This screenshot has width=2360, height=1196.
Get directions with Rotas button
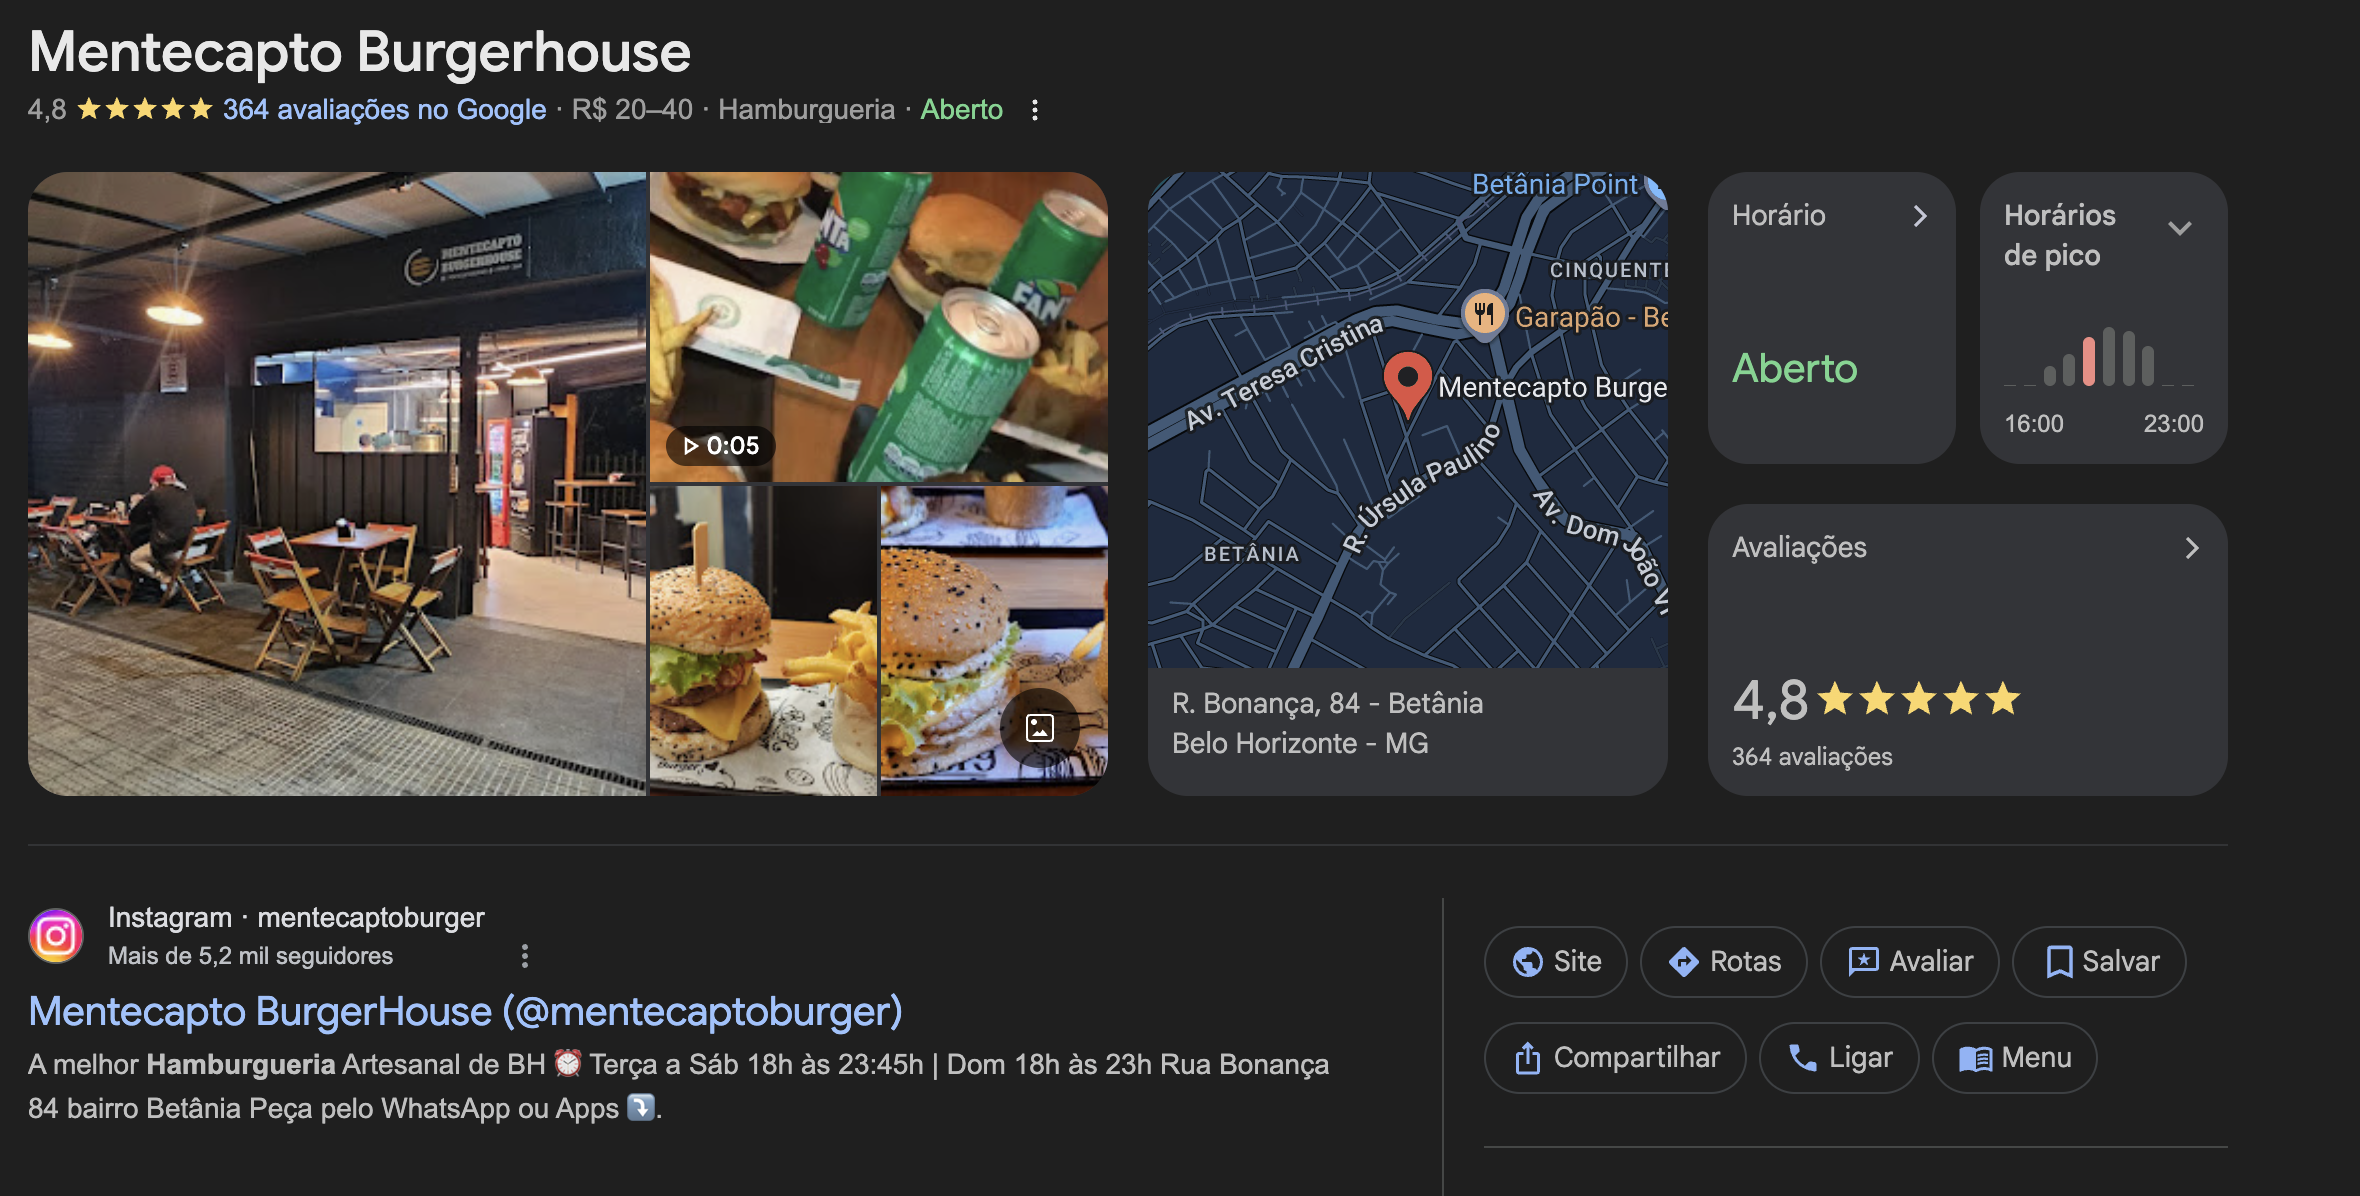(1724, 962)
